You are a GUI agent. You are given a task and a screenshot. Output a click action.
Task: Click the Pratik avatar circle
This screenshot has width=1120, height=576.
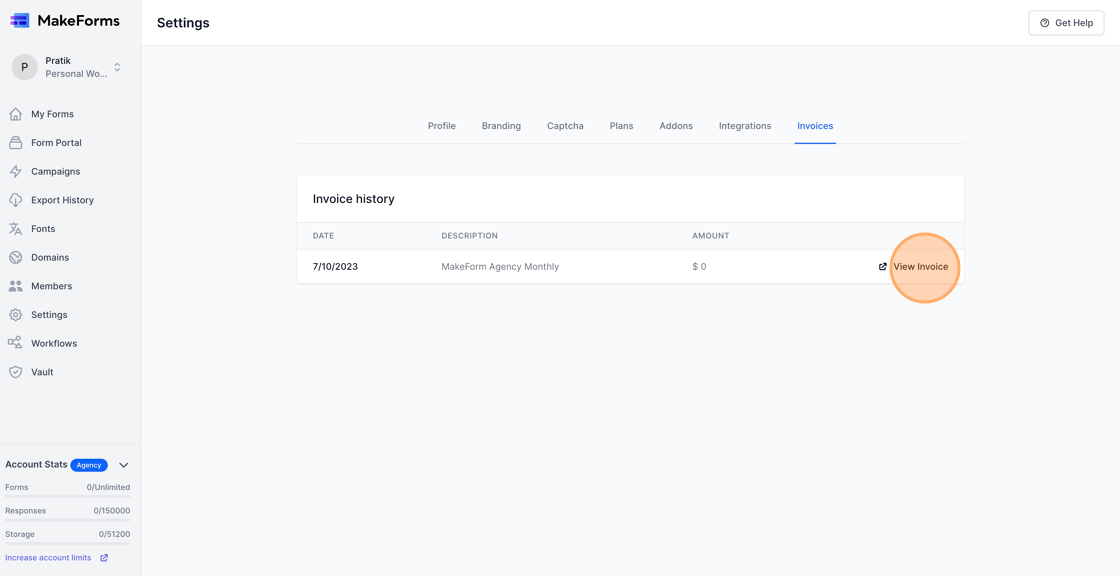(24, 67)
